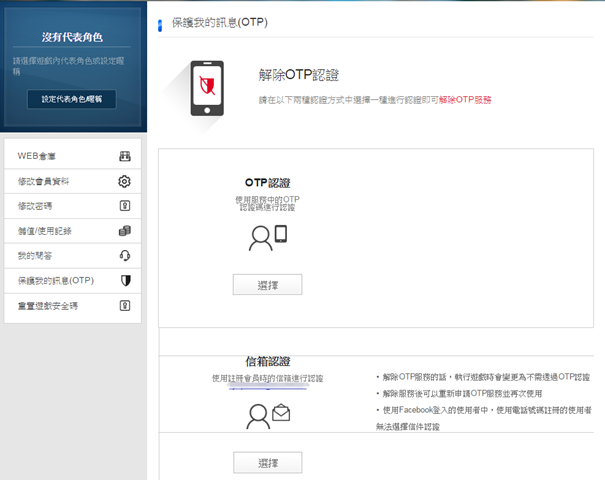Click the headset icon beside 我的問答
Image resolution: width=605 pixels, height=480 pixels.
pos(125,256)
